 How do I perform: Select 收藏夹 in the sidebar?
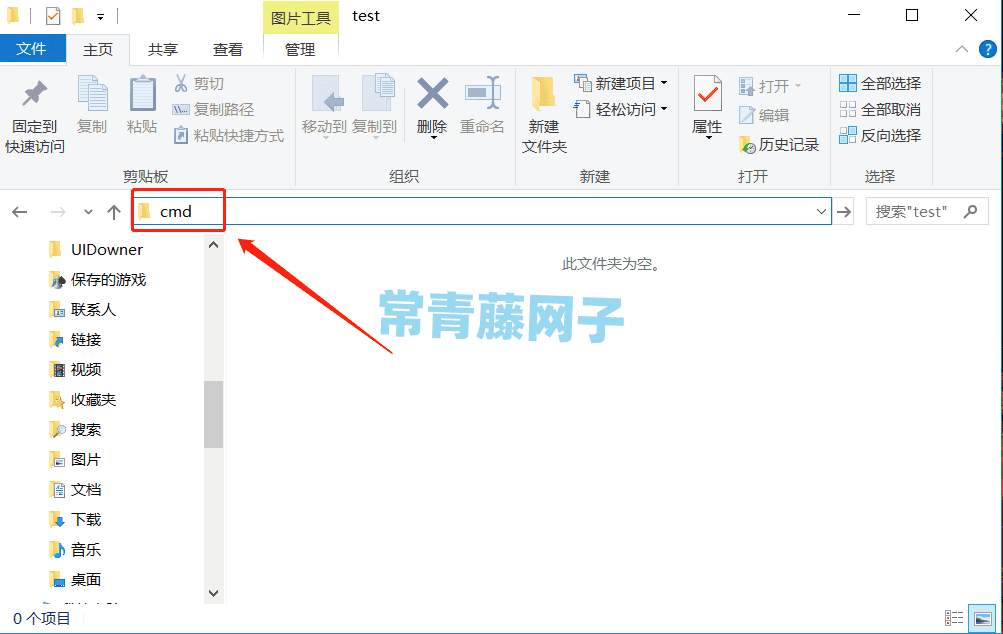click(83, 400)
